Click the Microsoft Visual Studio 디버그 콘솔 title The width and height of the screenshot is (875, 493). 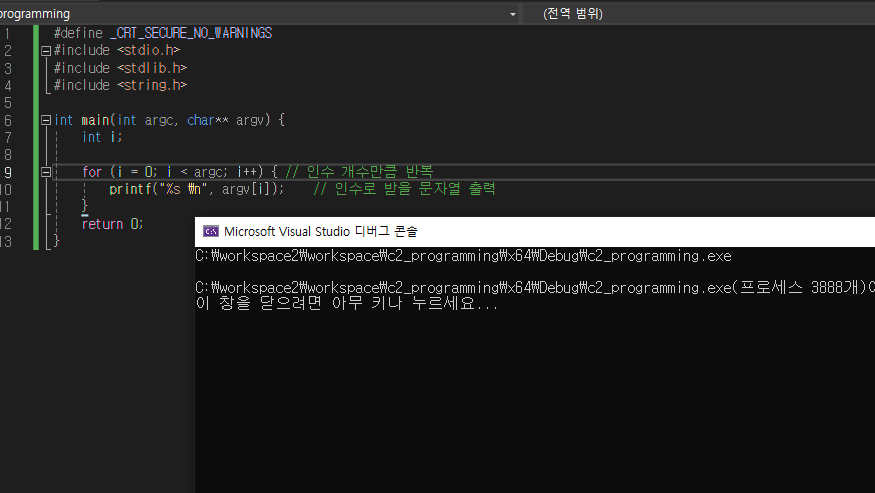pos(321,231)
